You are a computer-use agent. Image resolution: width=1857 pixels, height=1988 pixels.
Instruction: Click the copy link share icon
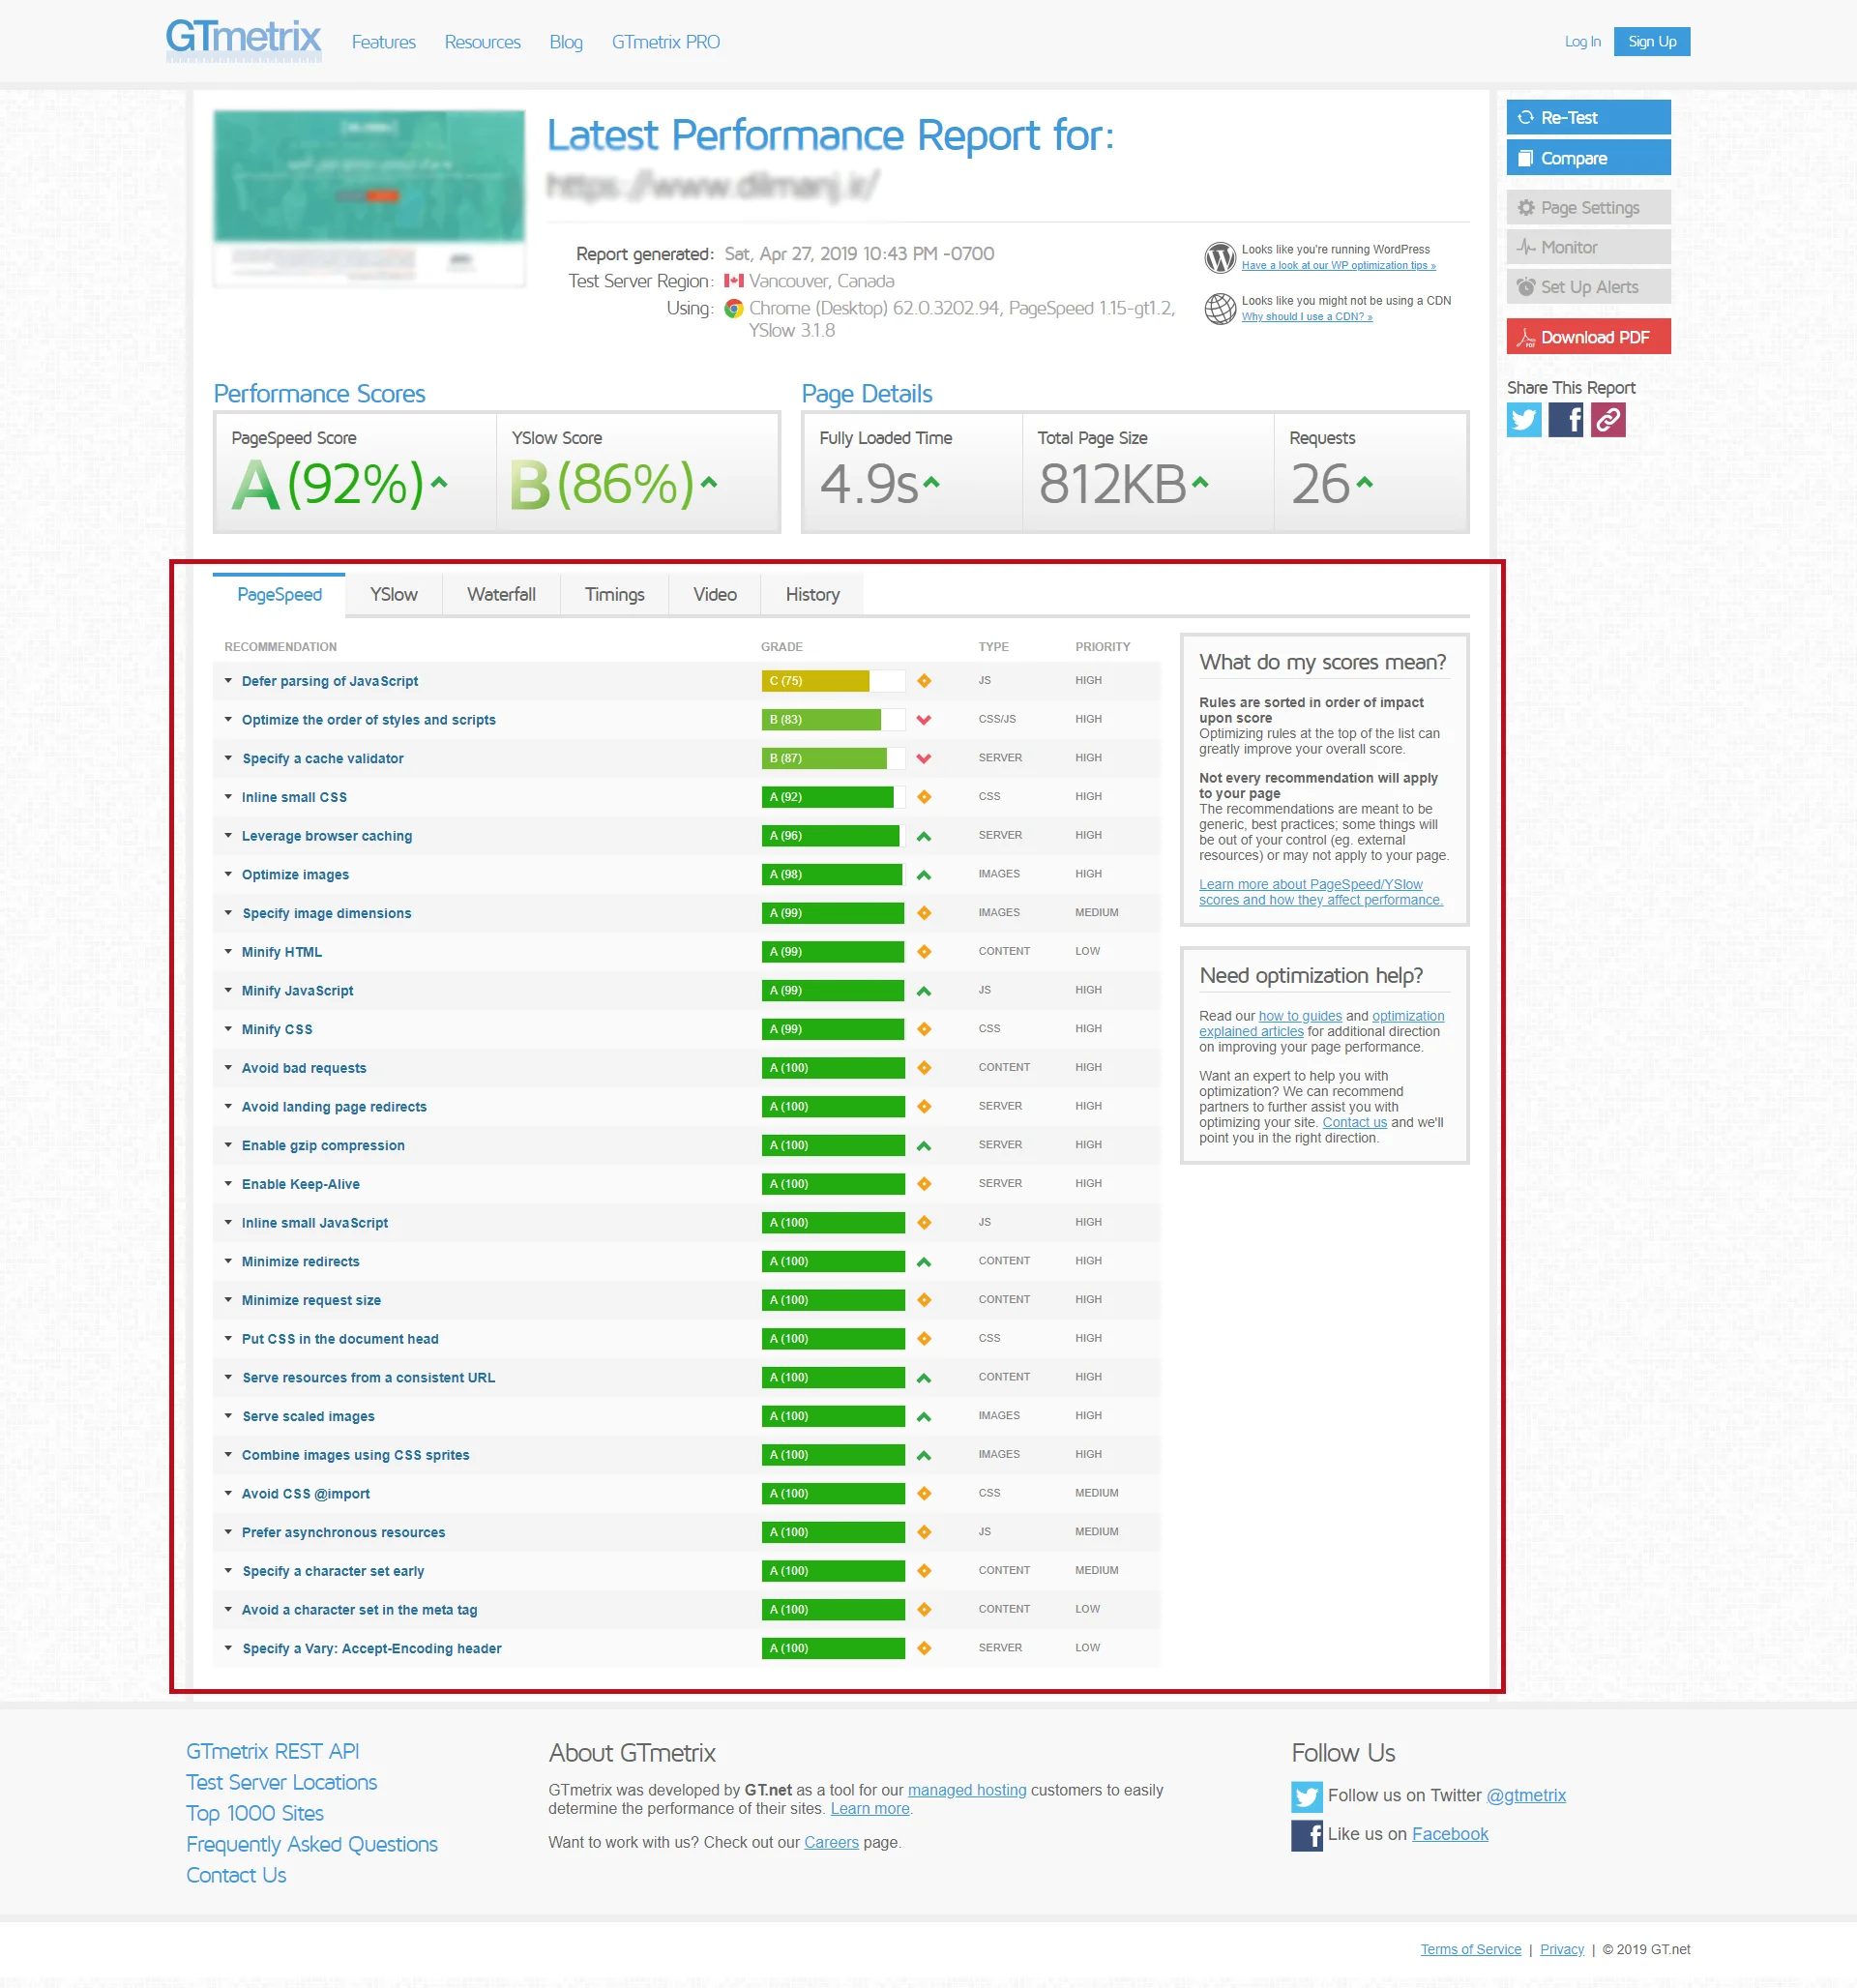coord(1607,420)
